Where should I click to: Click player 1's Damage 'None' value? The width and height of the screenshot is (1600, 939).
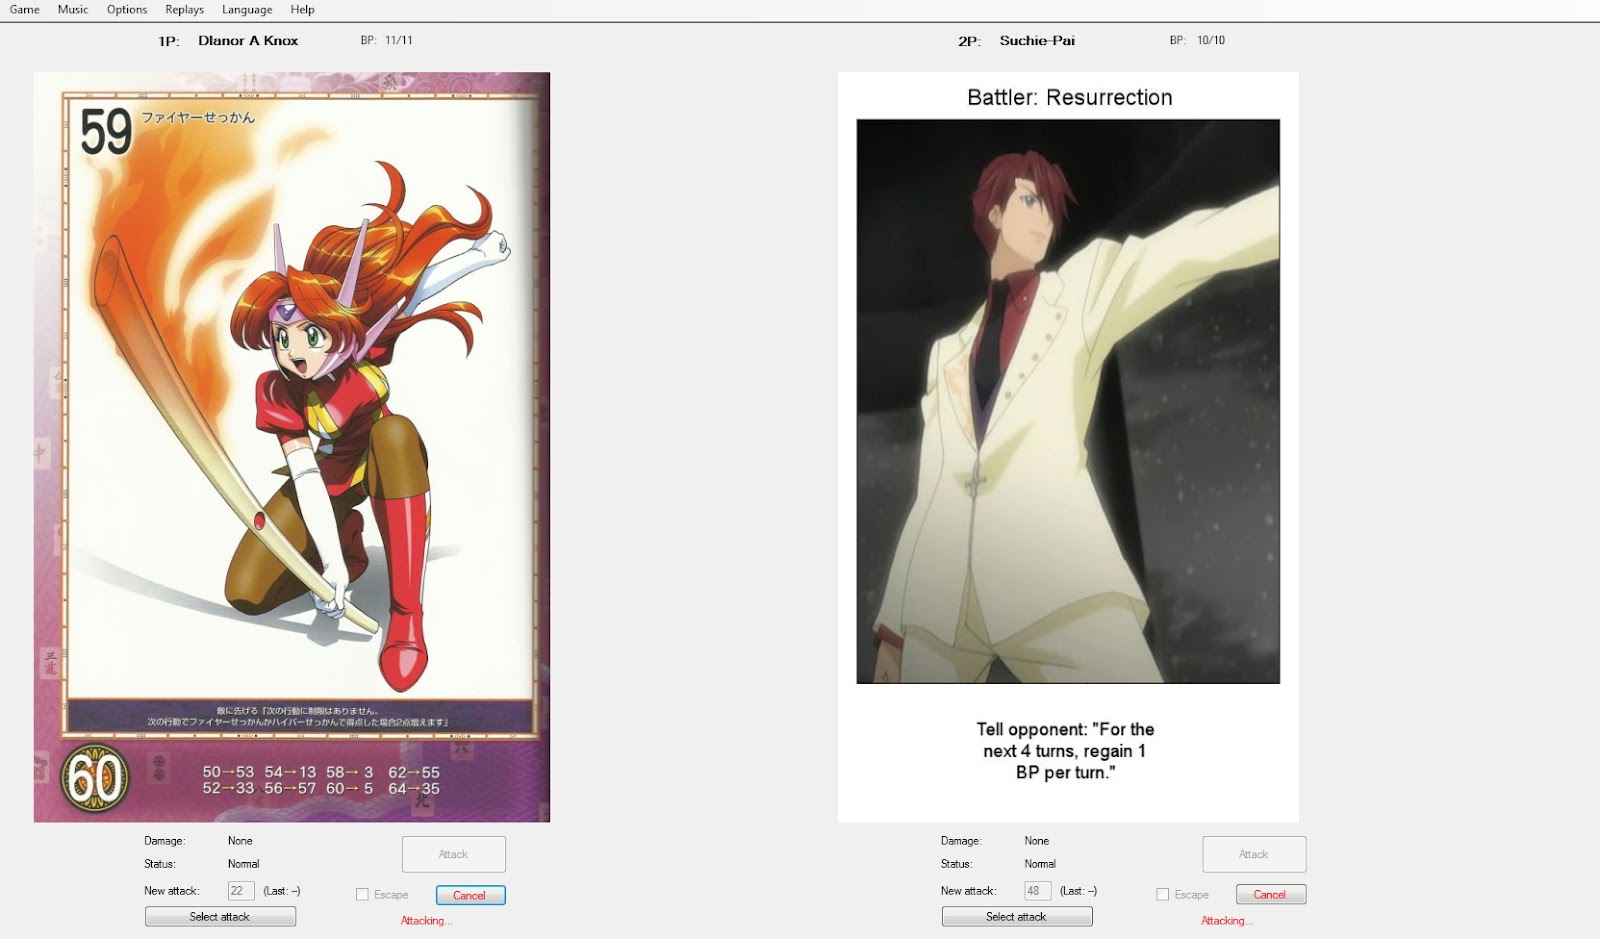pyautogui.click(x=240, y=841)
